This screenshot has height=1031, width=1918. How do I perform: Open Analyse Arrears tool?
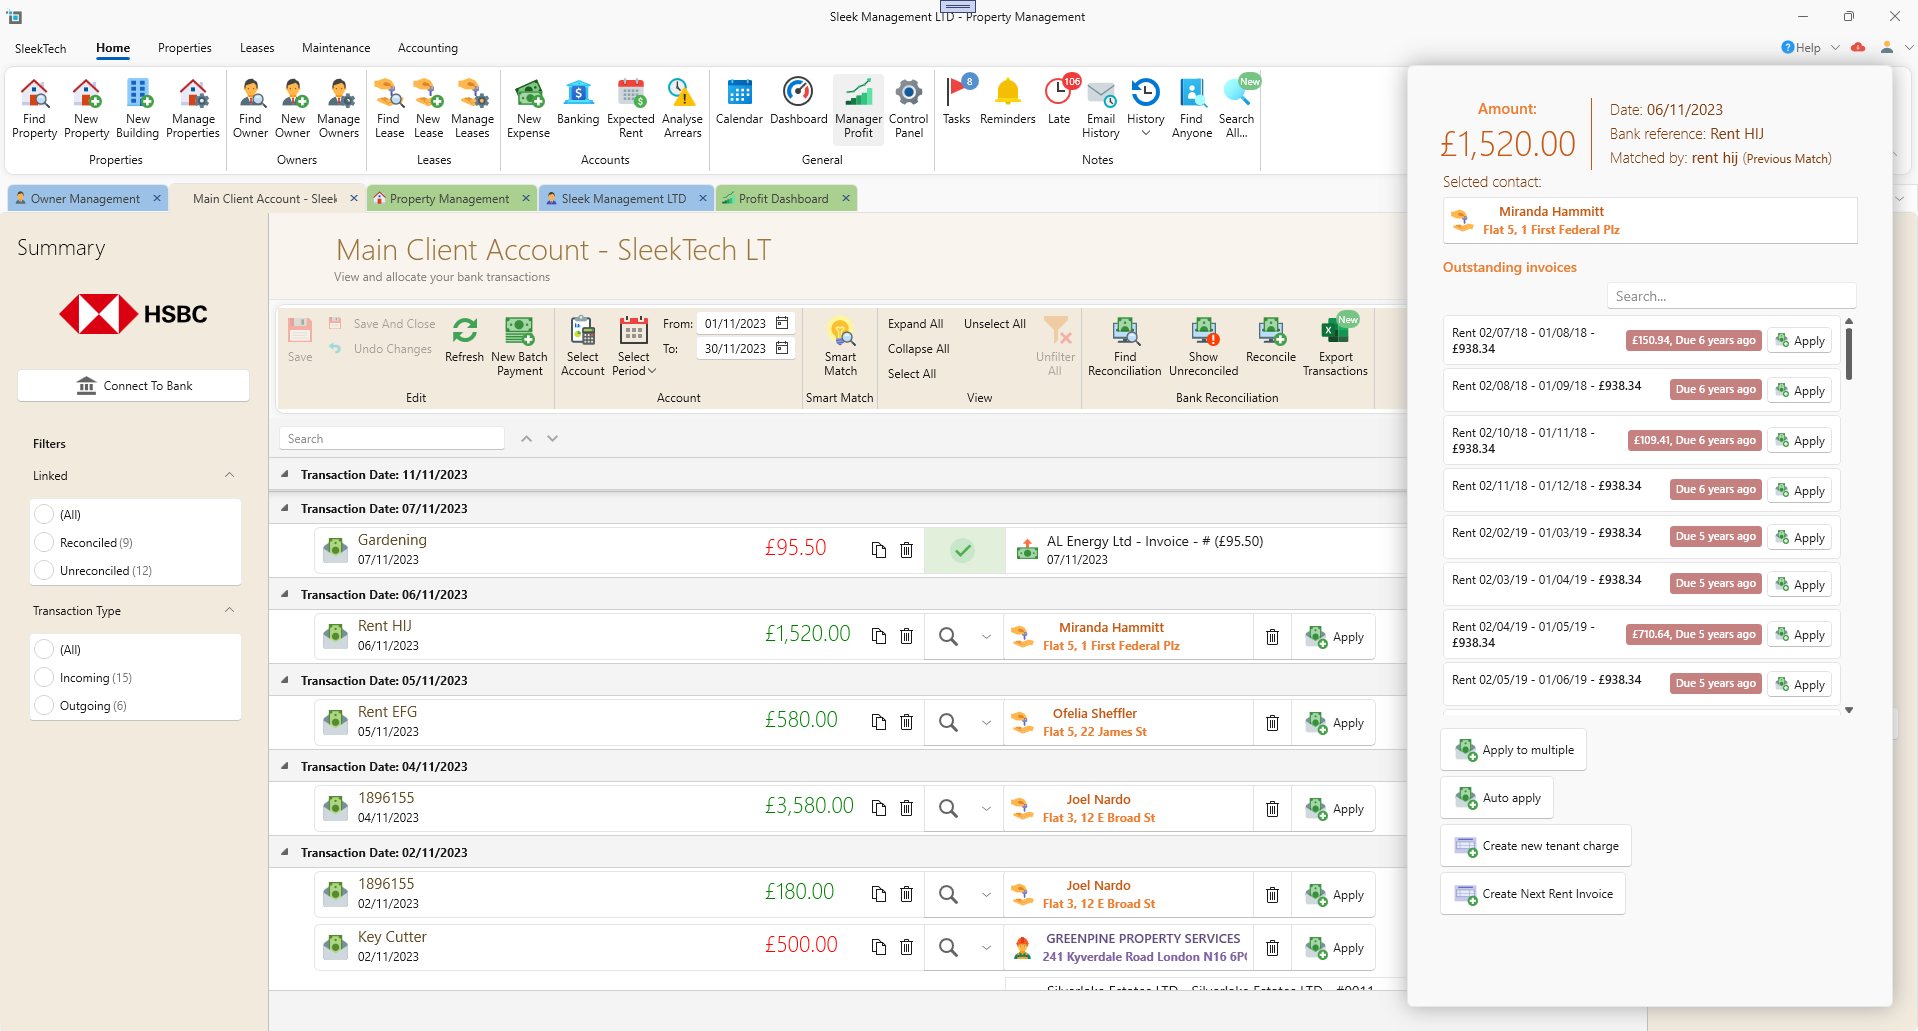(x=683, y=108)
